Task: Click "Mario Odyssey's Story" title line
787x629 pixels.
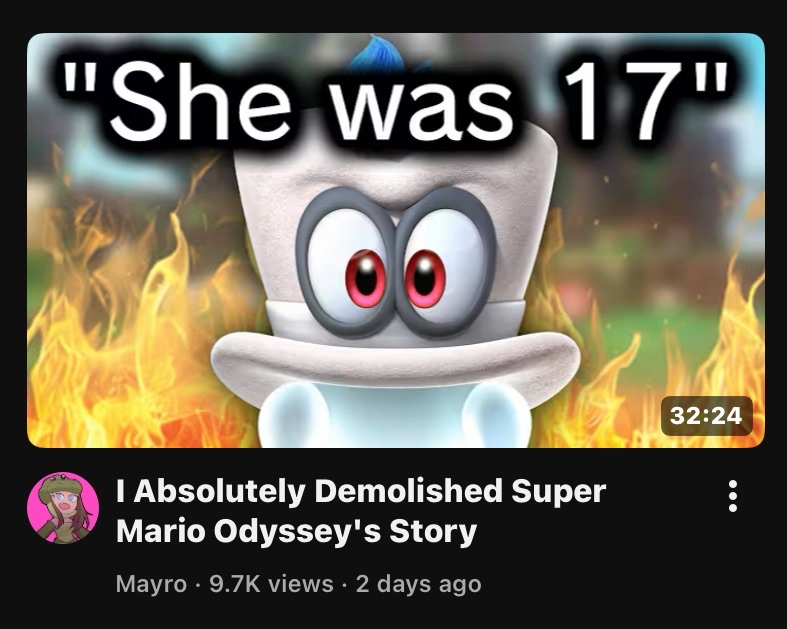Action: click(x=296, y=532)
